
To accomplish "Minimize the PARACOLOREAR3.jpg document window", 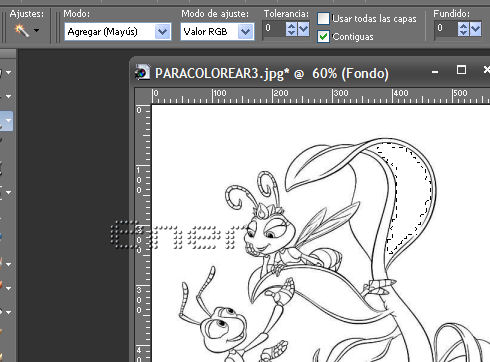I will [435, 71].
